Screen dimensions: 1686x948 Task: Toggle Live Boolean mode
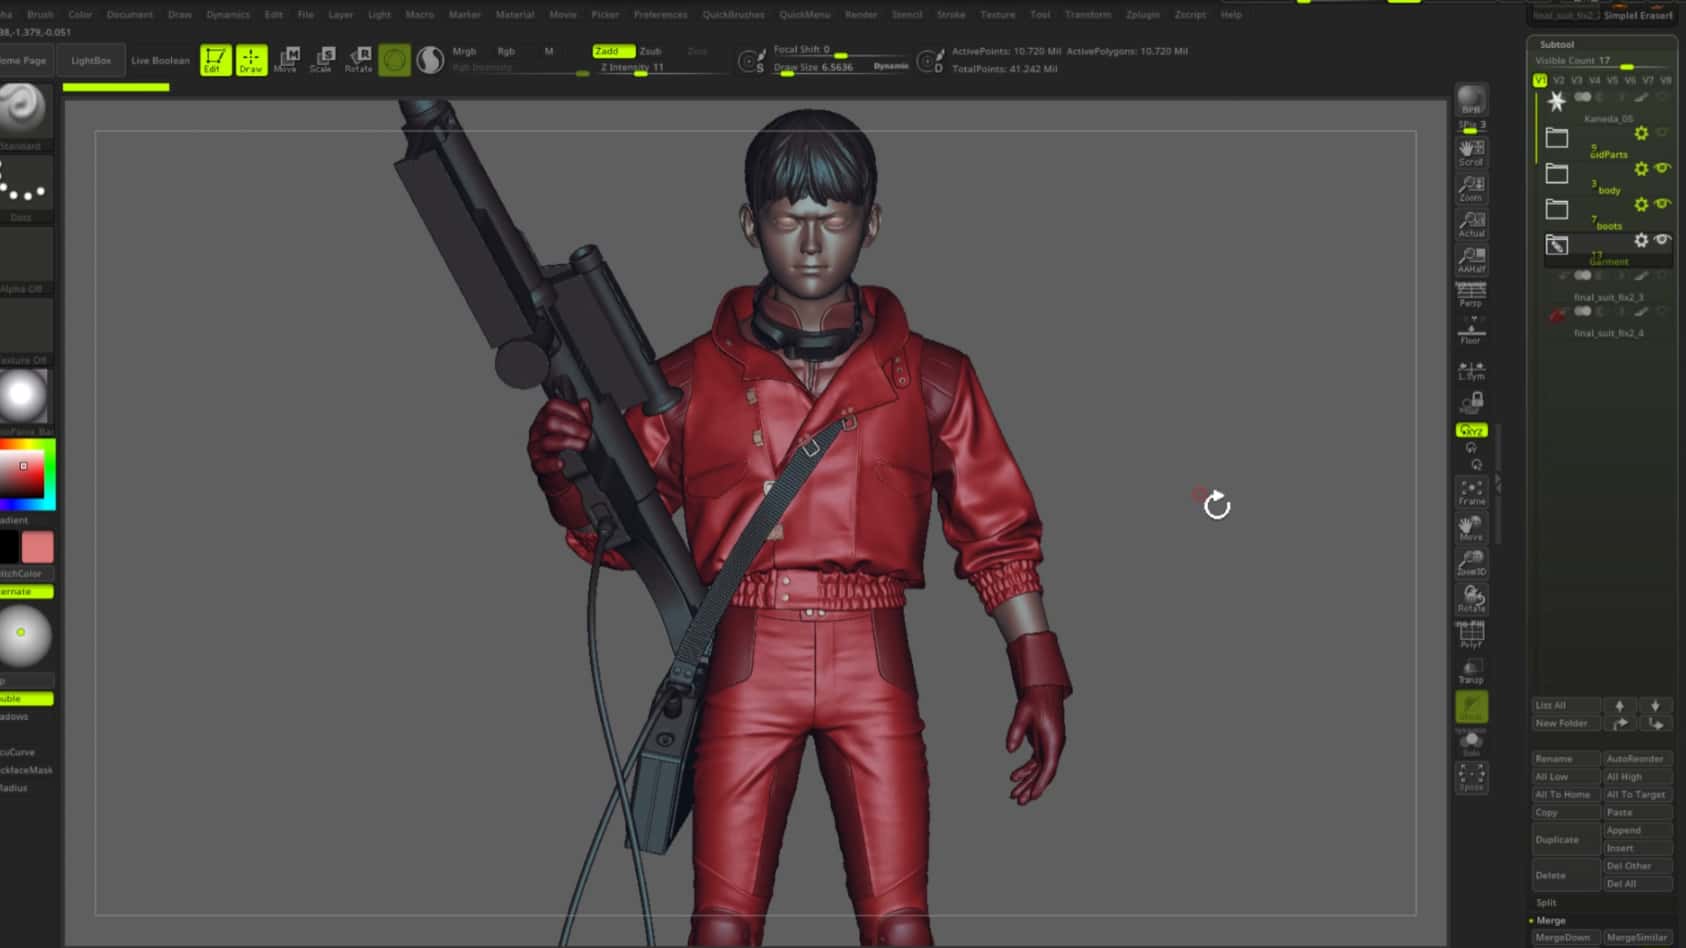[x=160, y=60]
